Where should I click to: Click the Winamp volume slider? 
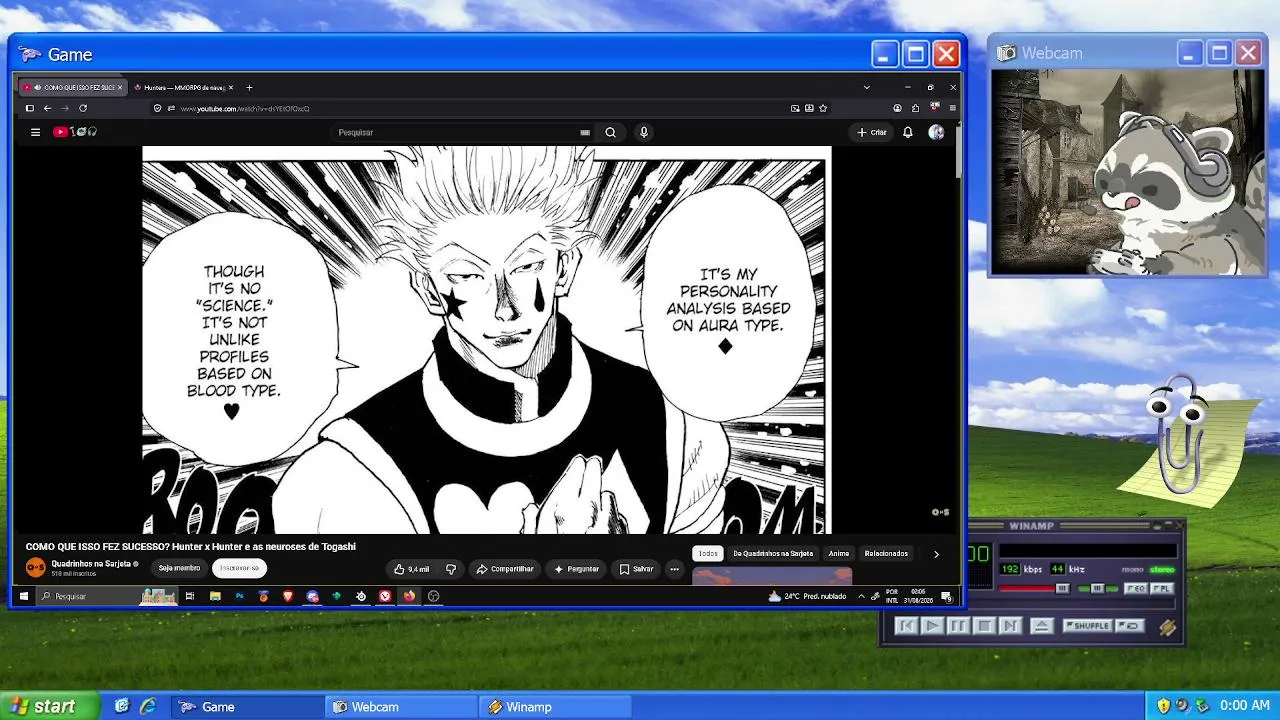[x=1036, y=589]
